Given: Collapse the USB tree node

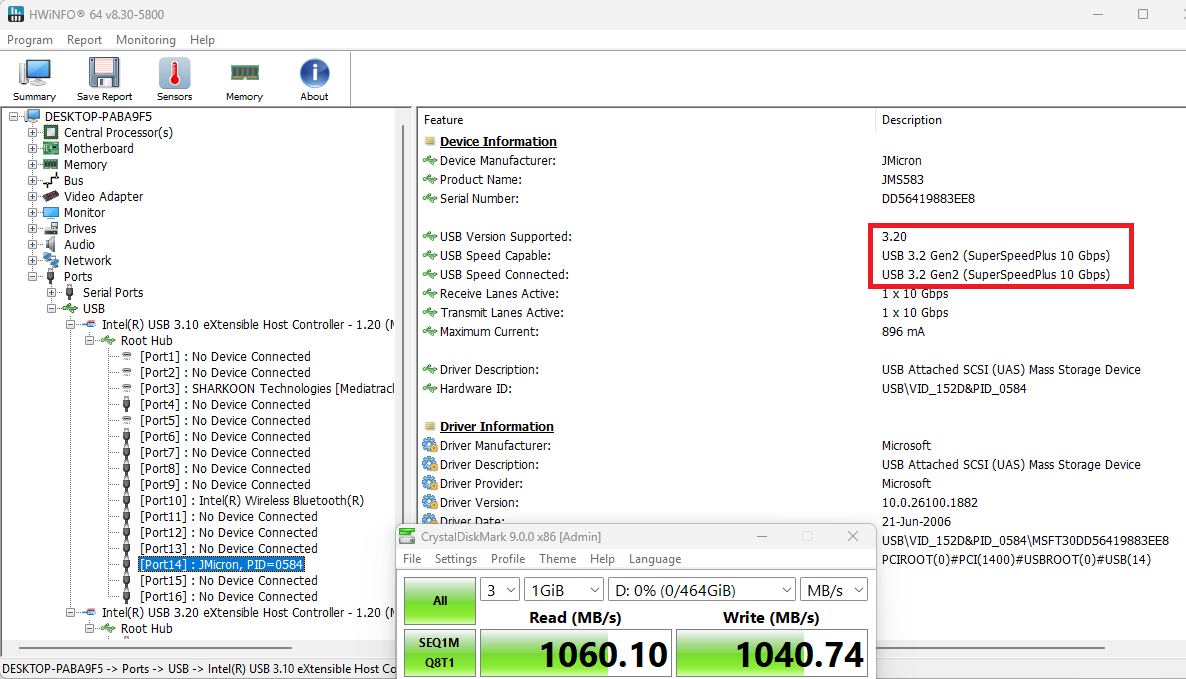Looking at the screenshot, I should [51, 308].
